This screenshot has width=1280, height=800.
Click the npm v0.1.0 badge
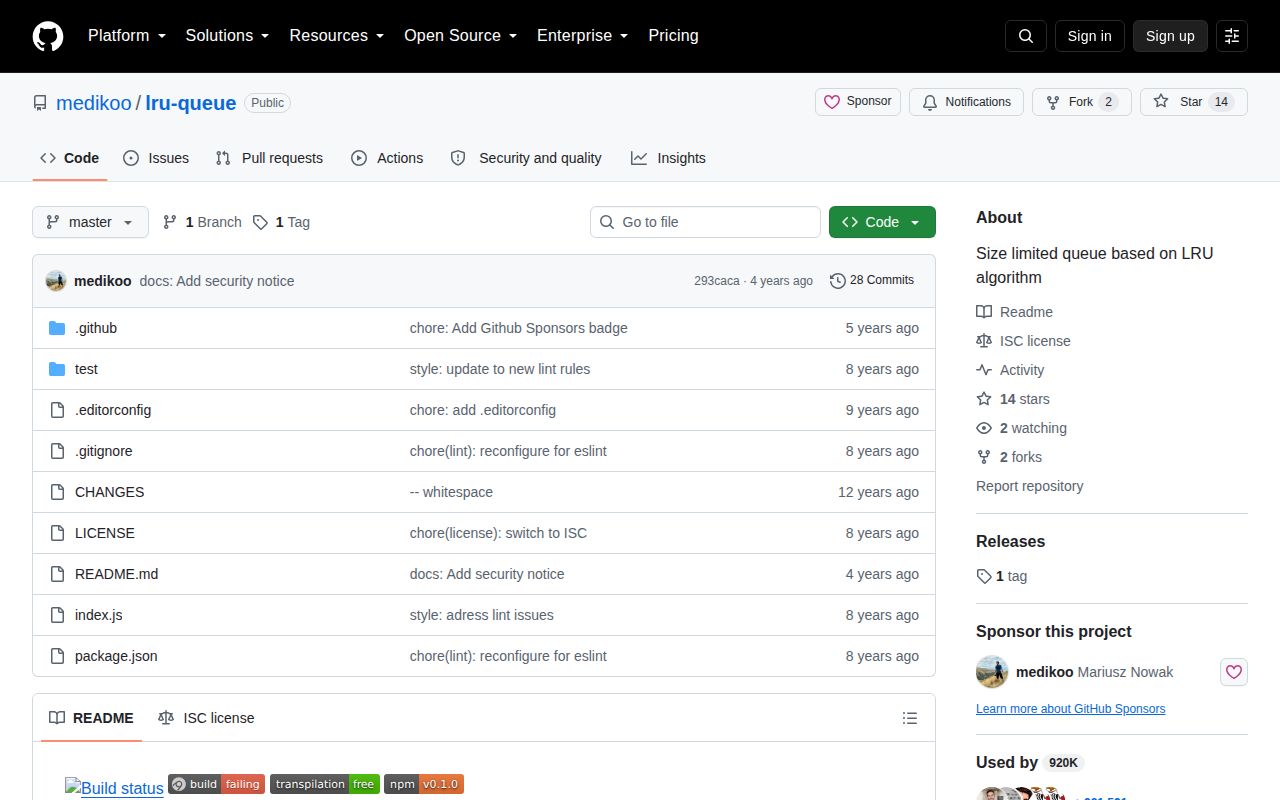pos(424,784)
